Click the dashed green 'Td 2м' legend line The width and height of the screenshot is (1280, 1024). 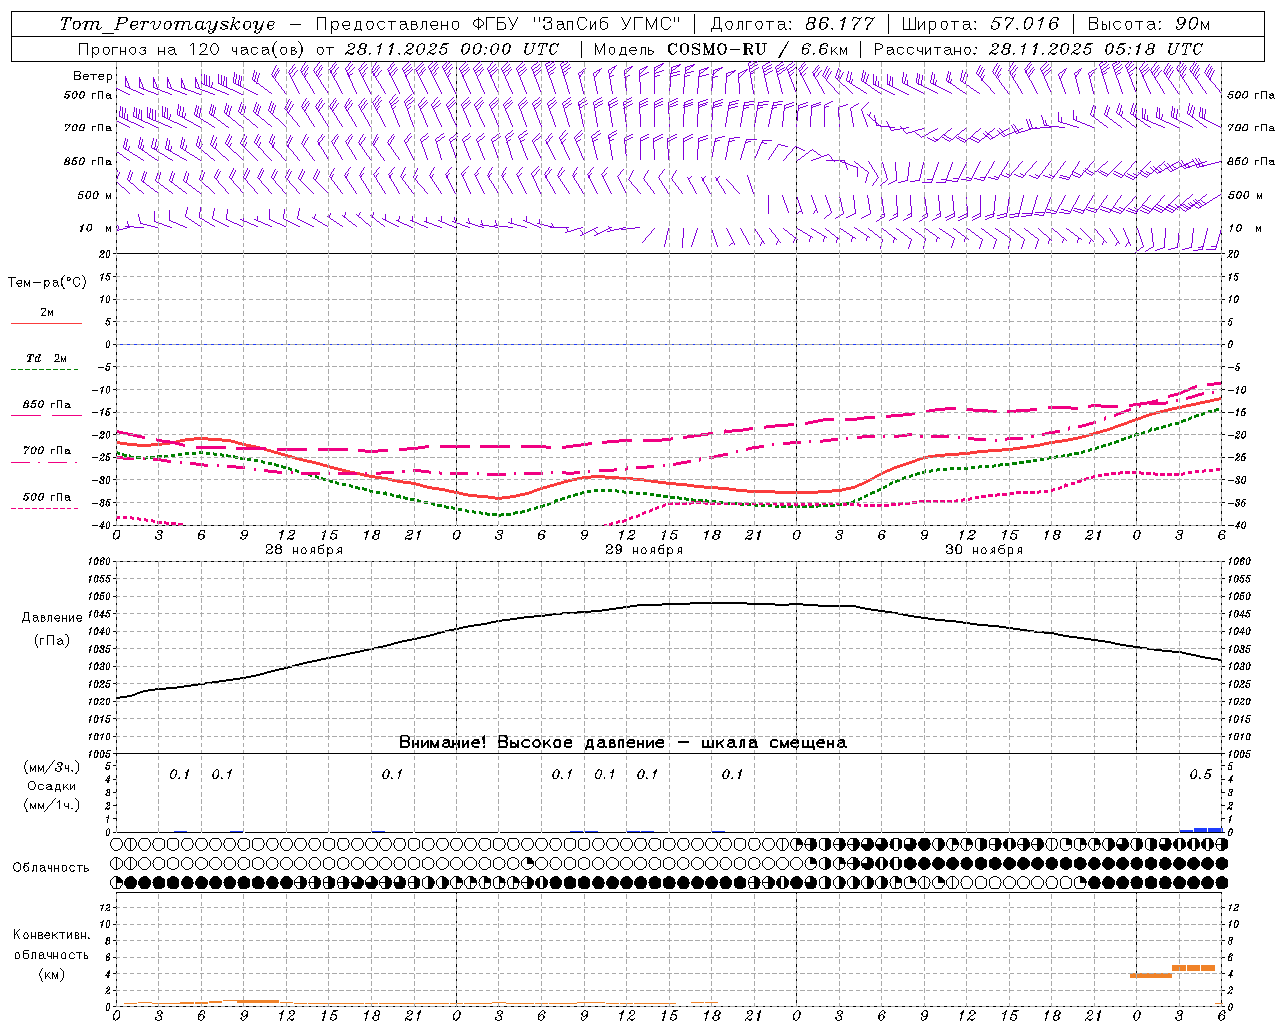tap(44, 370)
